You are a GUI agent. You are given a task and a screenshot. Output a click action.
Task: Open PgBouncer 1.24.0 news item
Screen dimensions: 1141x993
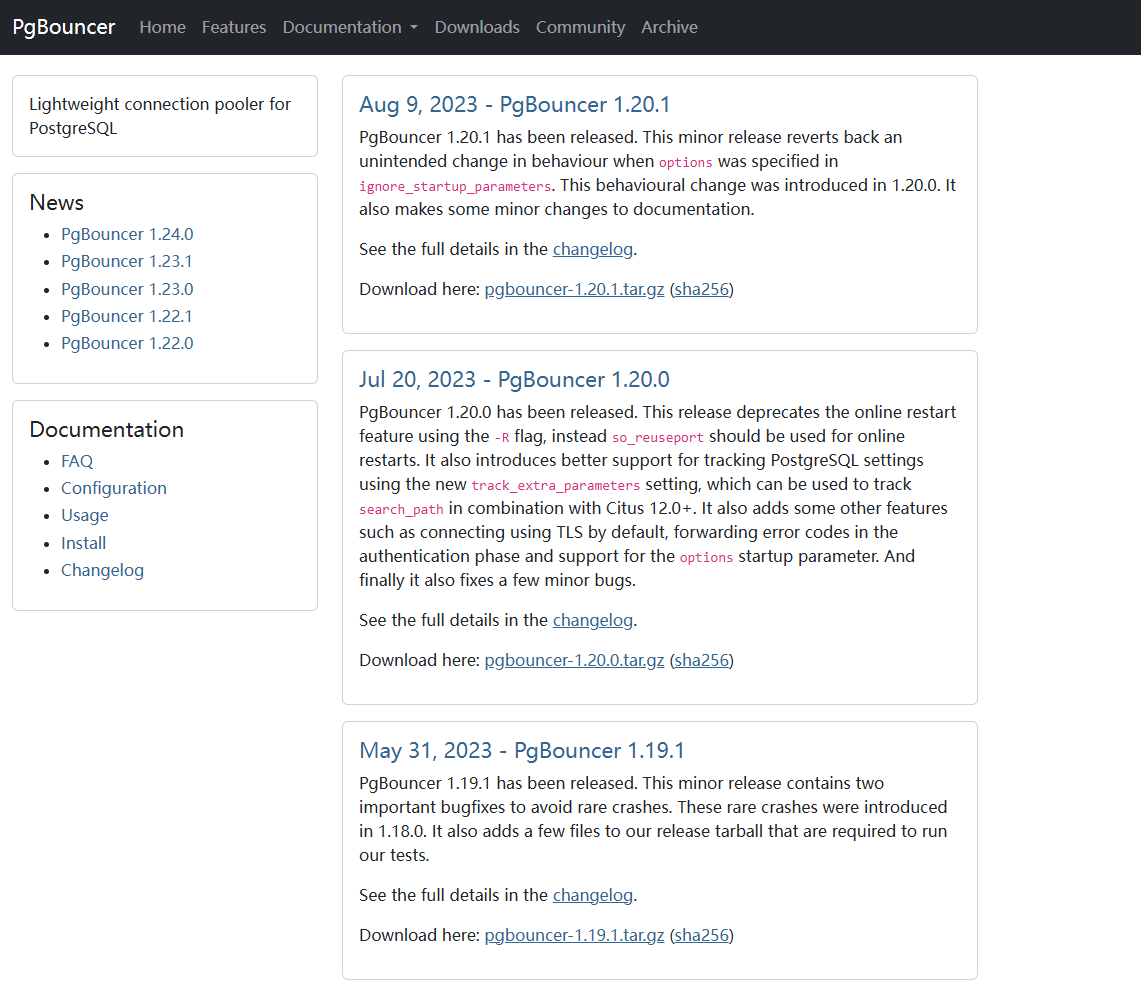(x=127, y=234)
